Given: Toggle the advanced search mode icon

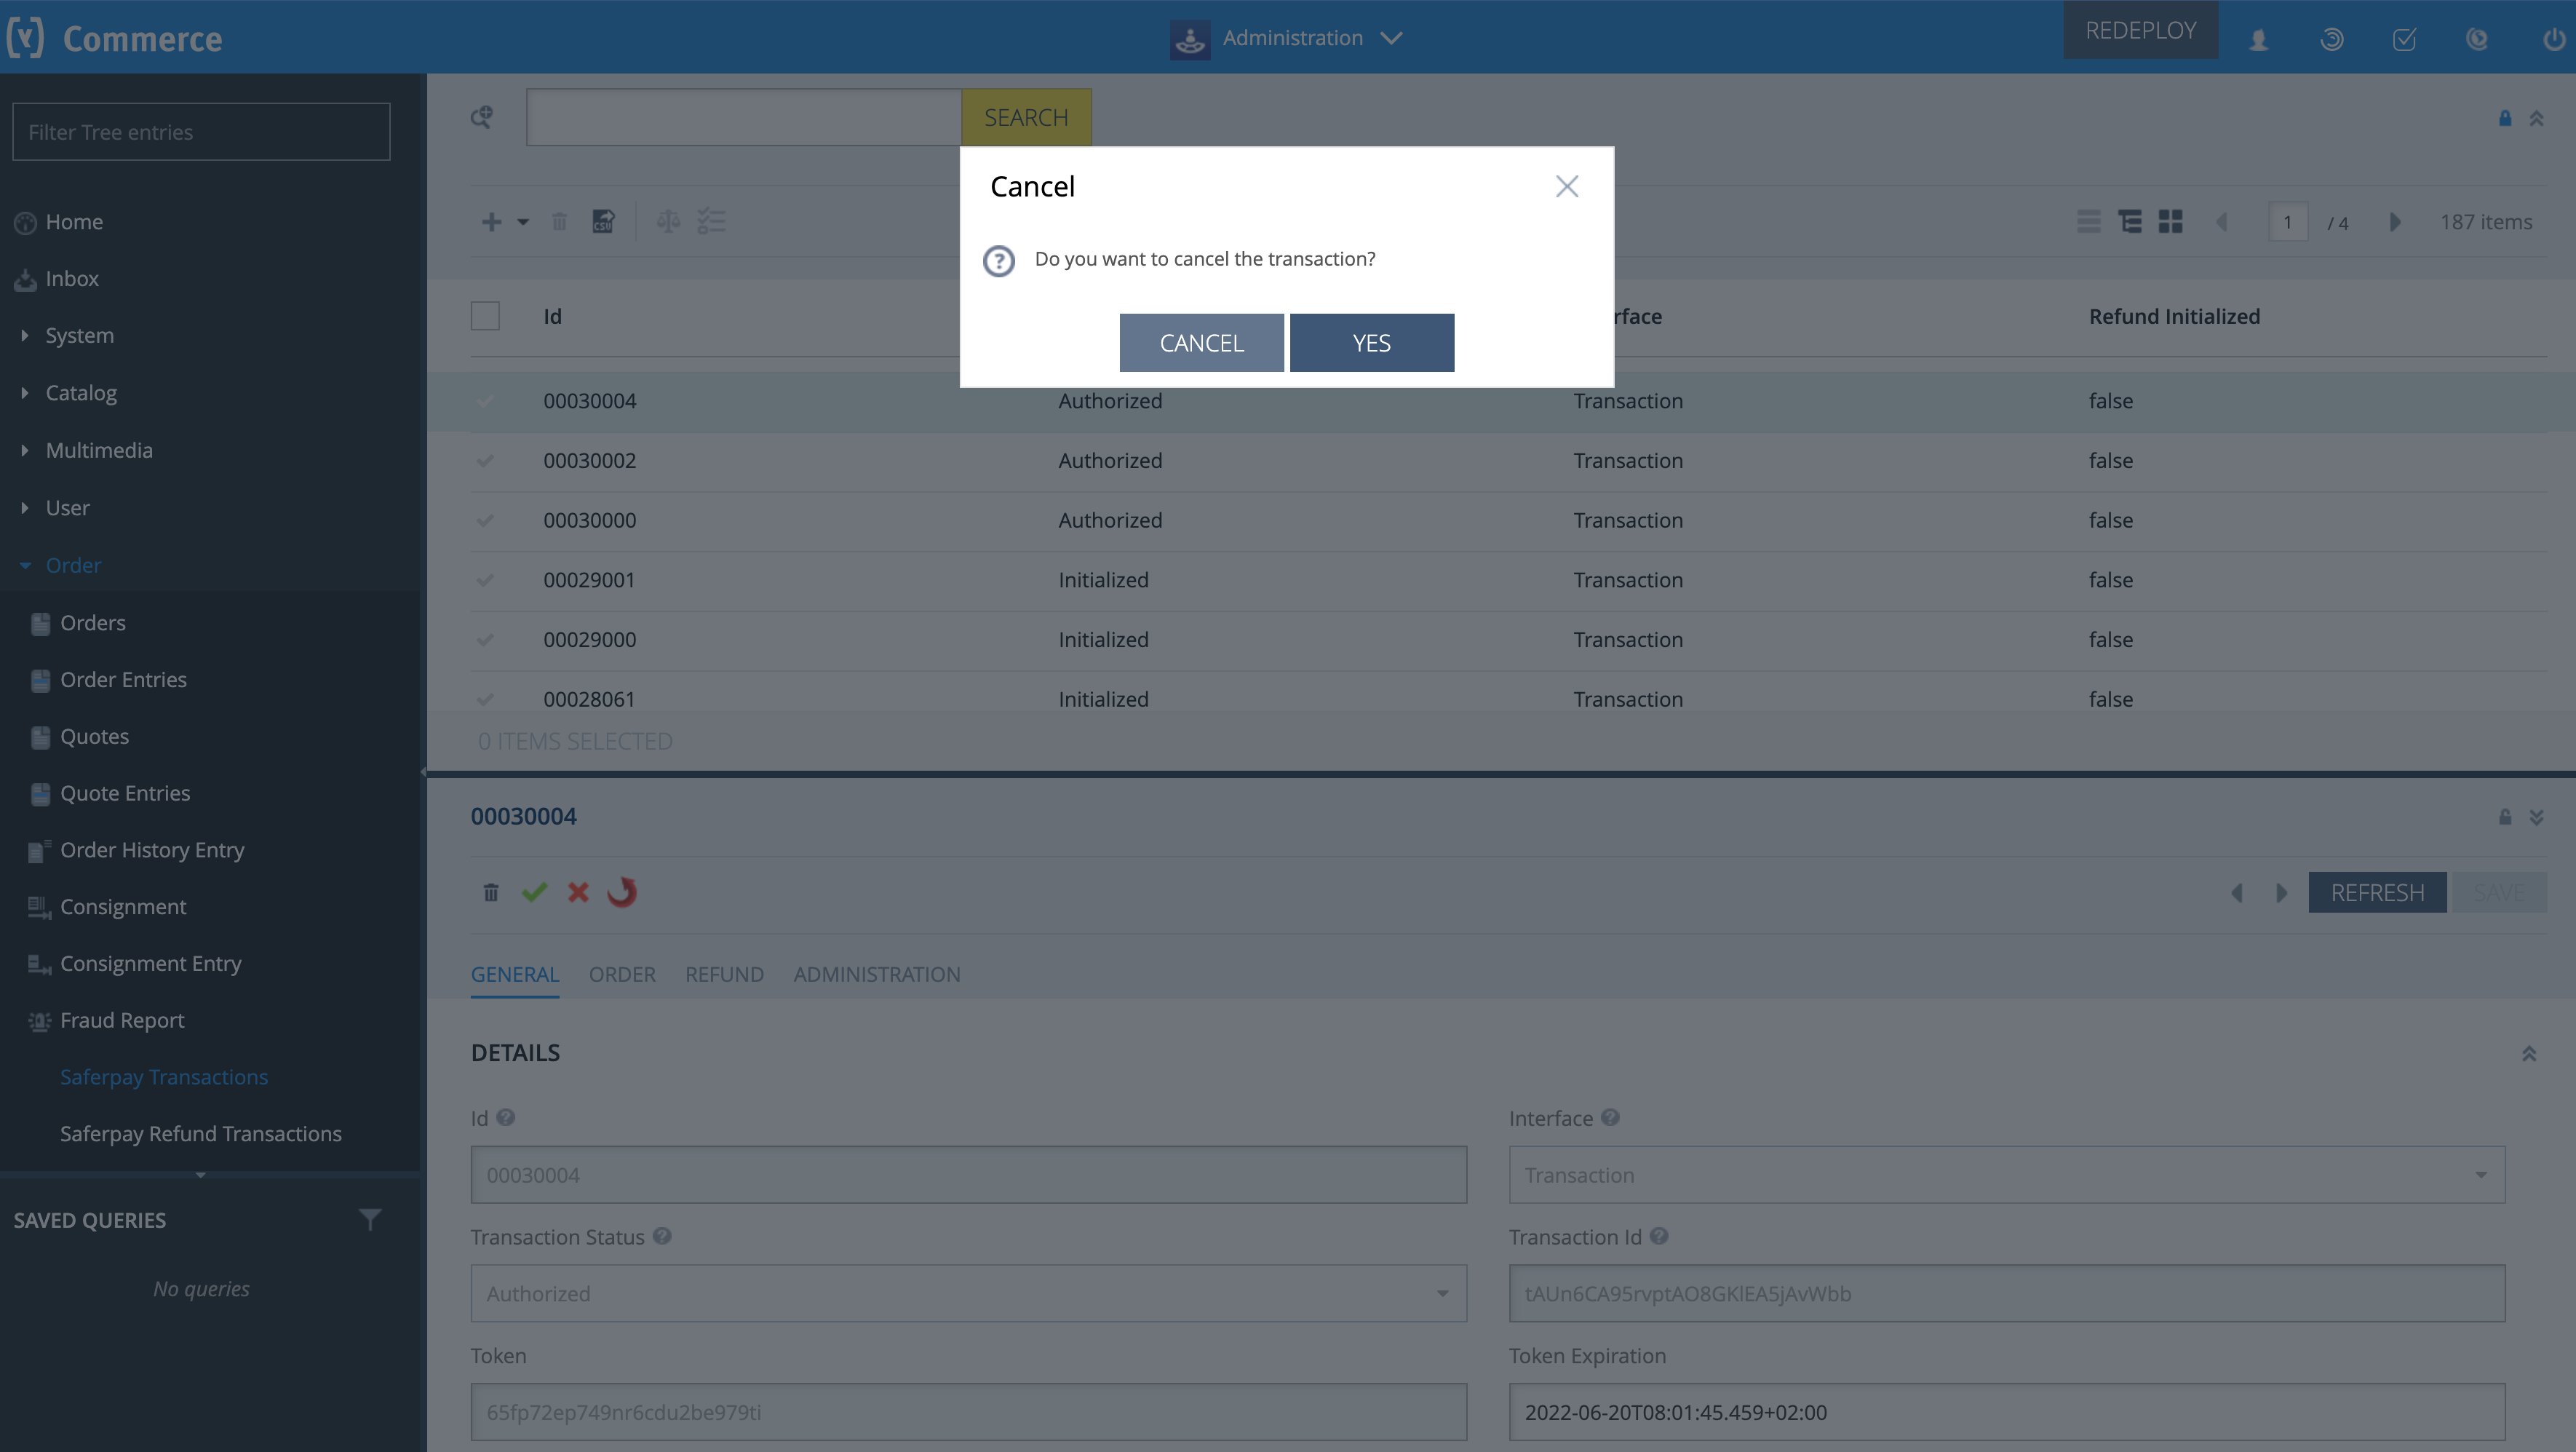Looking at the screenshot, I should [x=482, y=118].
